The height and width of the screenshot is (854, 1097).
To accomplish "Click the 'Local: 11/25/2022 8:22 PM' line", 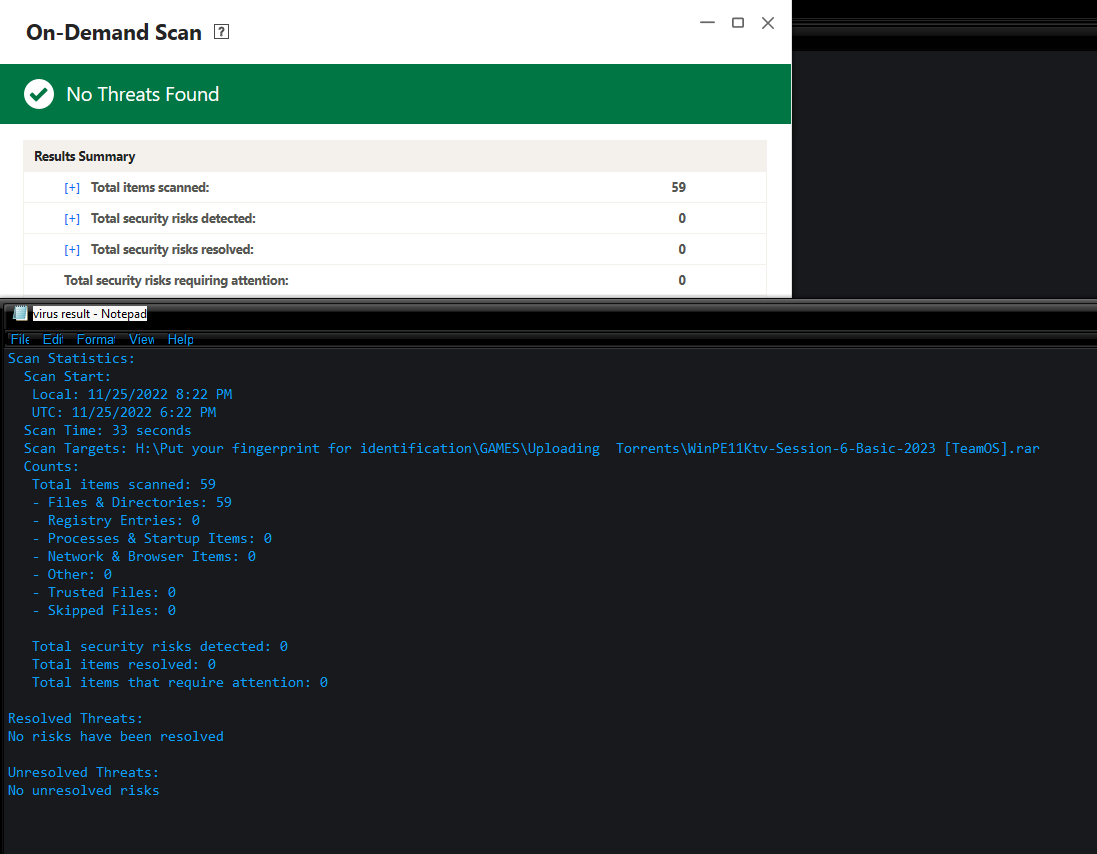I will [132, 394].
